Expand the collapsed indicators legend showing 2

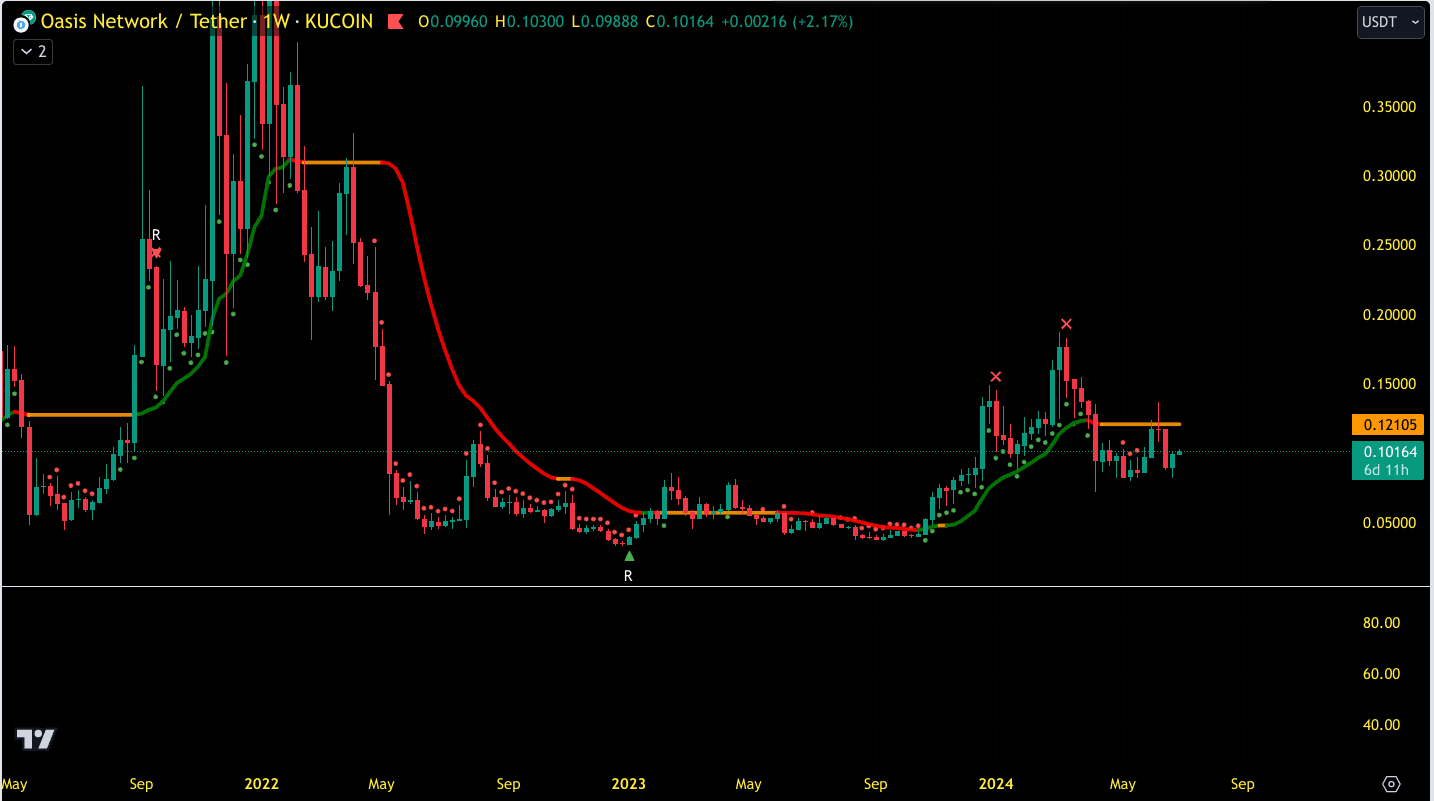33,51
